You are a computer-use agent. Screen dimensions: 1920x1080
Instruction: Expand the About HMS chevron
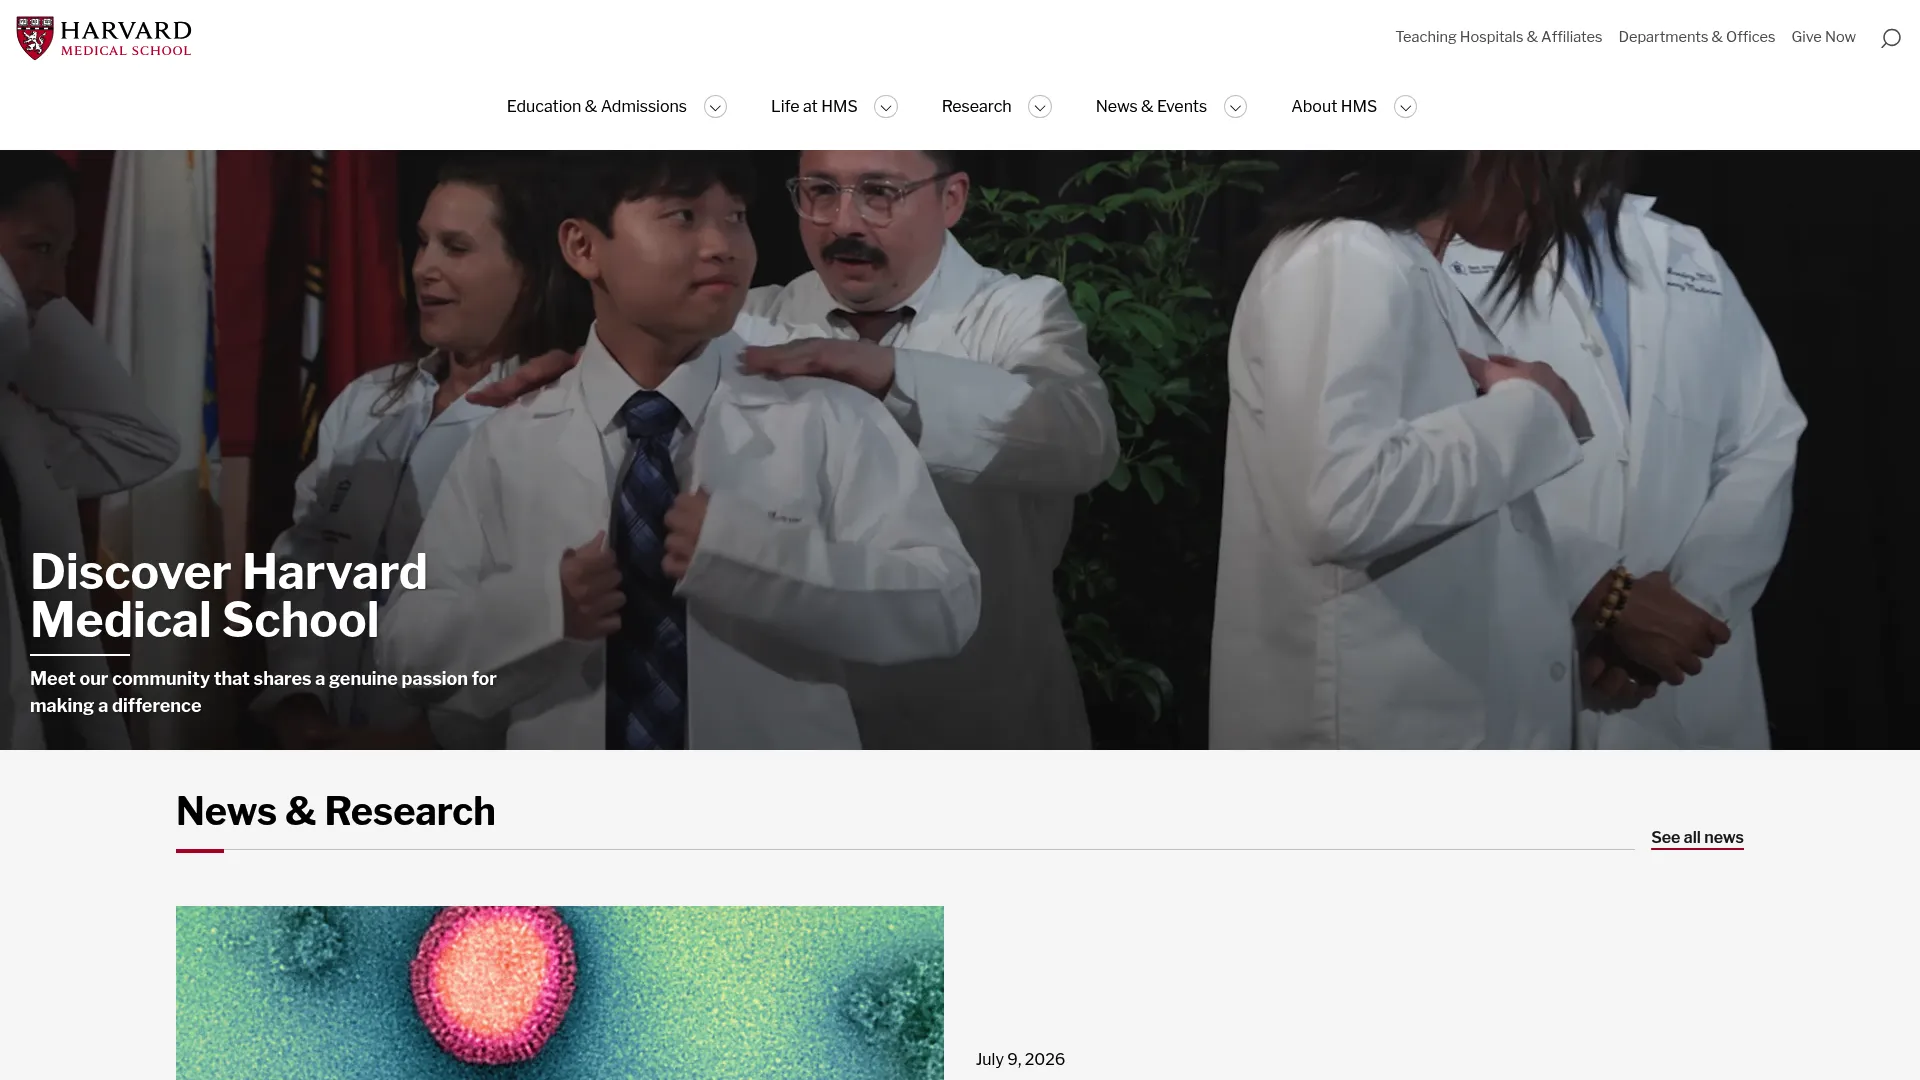(1405, 107)
